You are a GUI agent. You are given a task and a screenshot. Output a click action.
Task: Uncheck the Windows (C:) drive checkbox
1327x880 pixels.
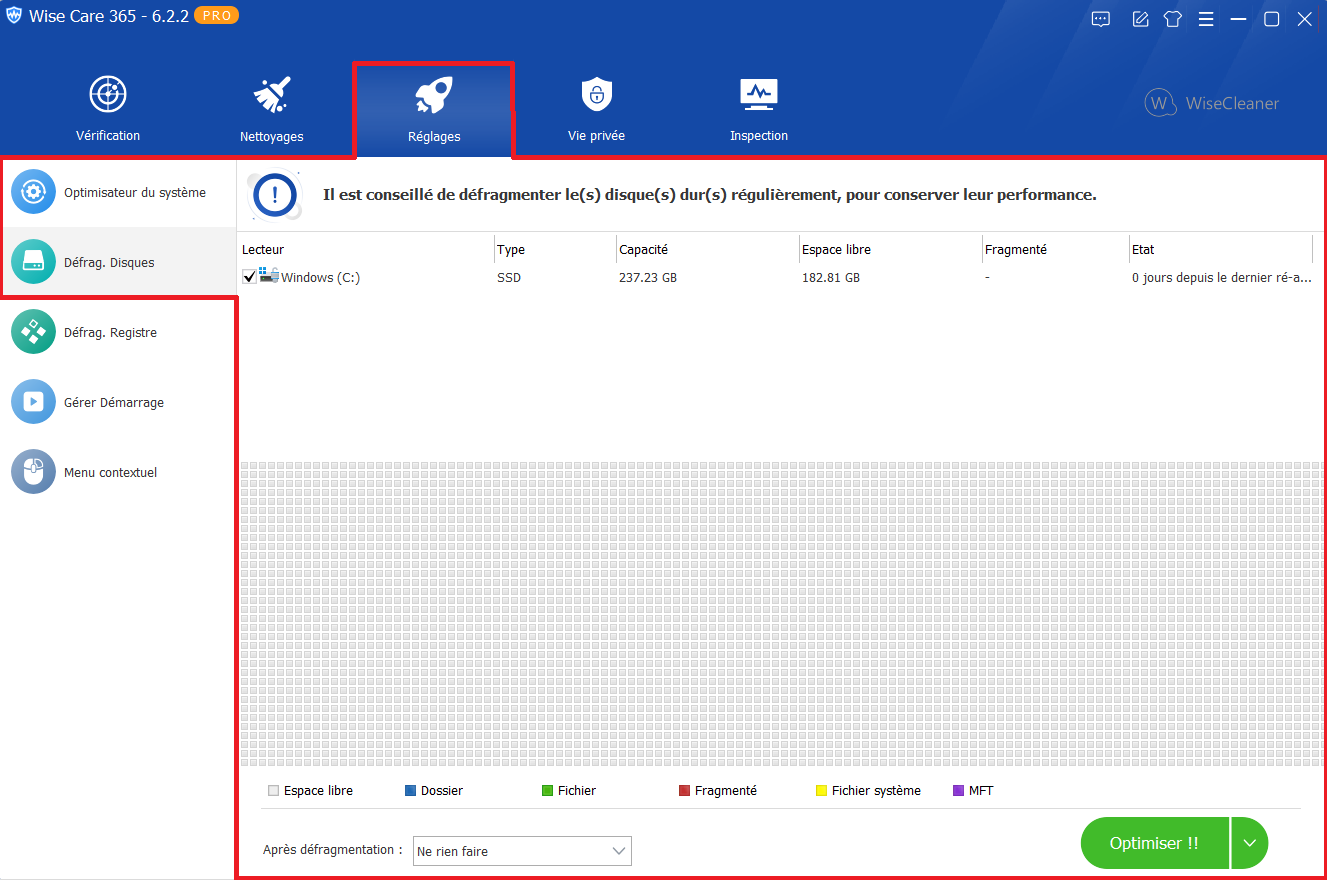[x=250, y=277]
